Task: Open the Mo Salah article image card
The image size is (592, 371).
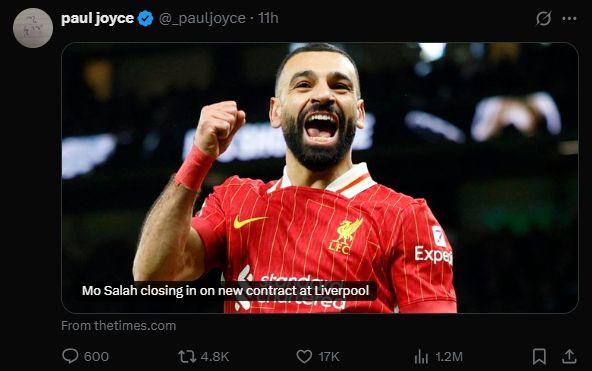Action: point(320,178)
